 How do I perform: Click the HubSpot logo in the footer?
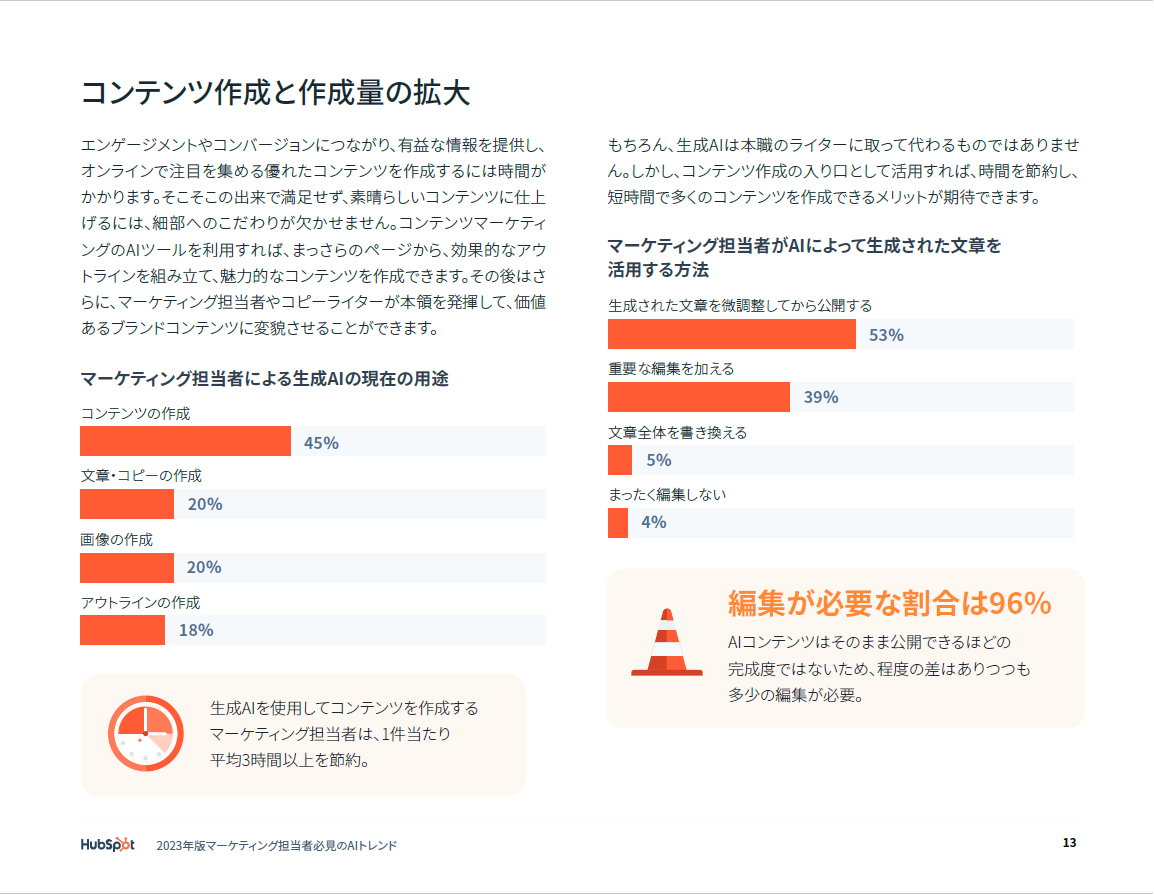[107, 844]
